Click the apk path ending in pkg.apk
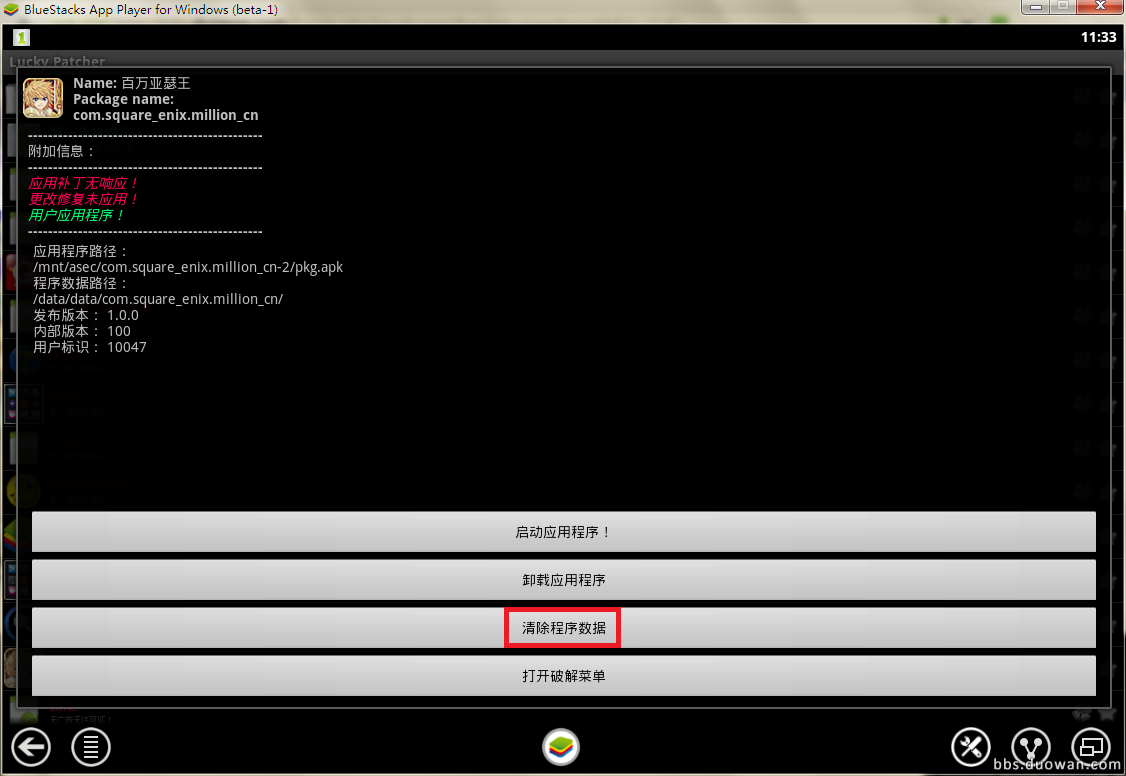1126x776 pixels. coord(188,267)
